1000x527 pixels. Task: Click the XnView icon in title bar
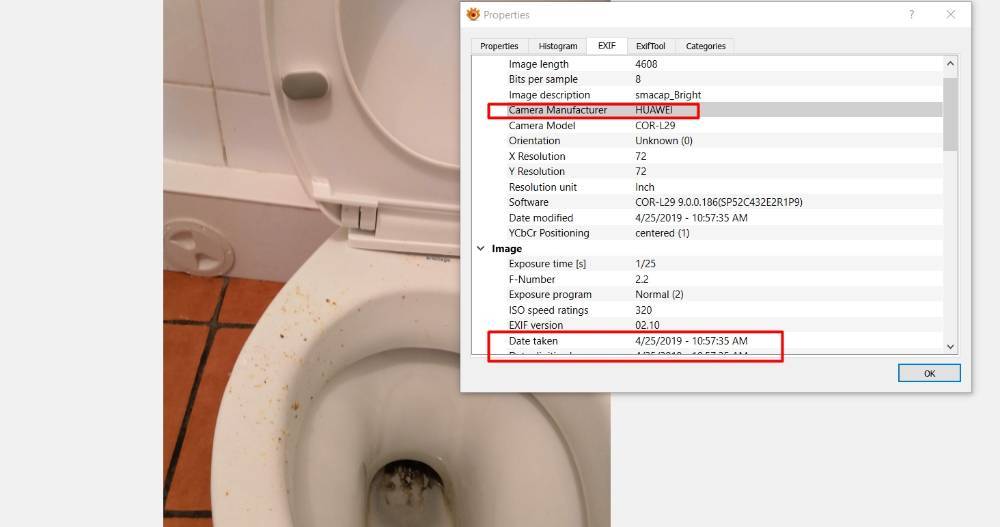click(x=473, y=15)
